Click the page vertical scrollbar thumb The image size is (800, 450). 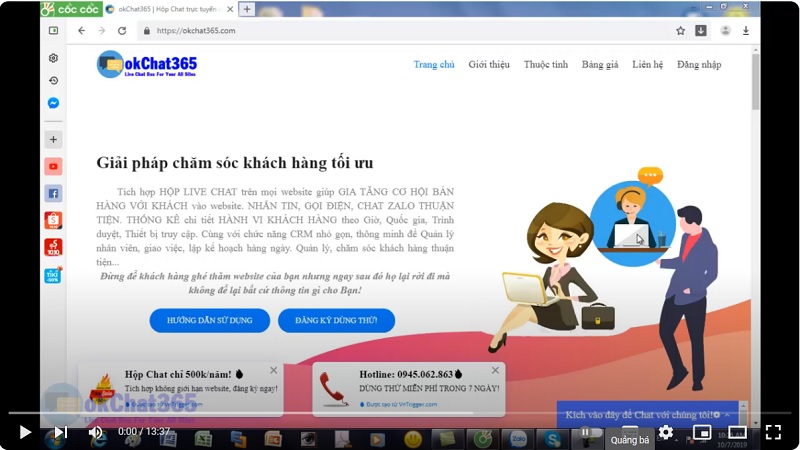(756, 82)
